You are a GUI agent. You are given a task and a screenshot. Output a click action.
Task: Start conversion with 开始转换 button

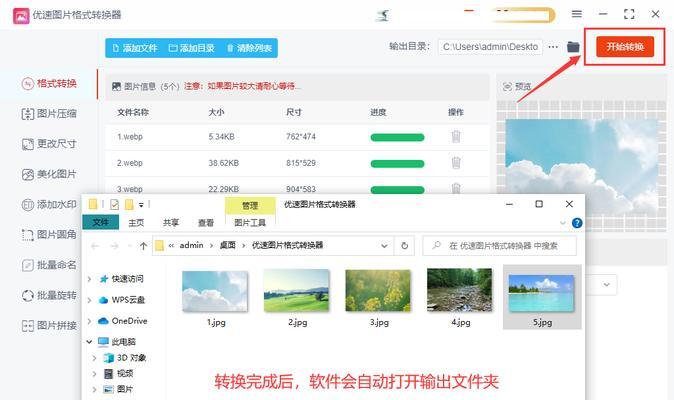[x=625, y=46]
